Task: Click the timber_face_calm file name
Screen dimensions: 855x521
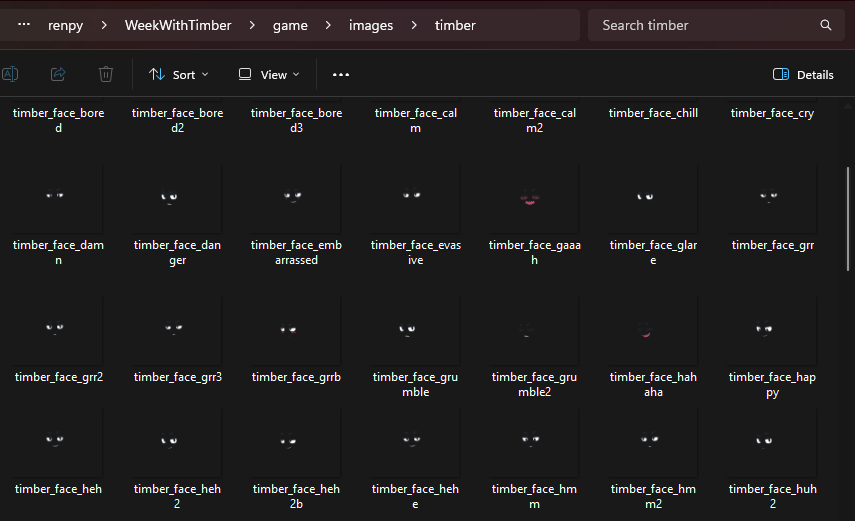Action: (416, 120)
